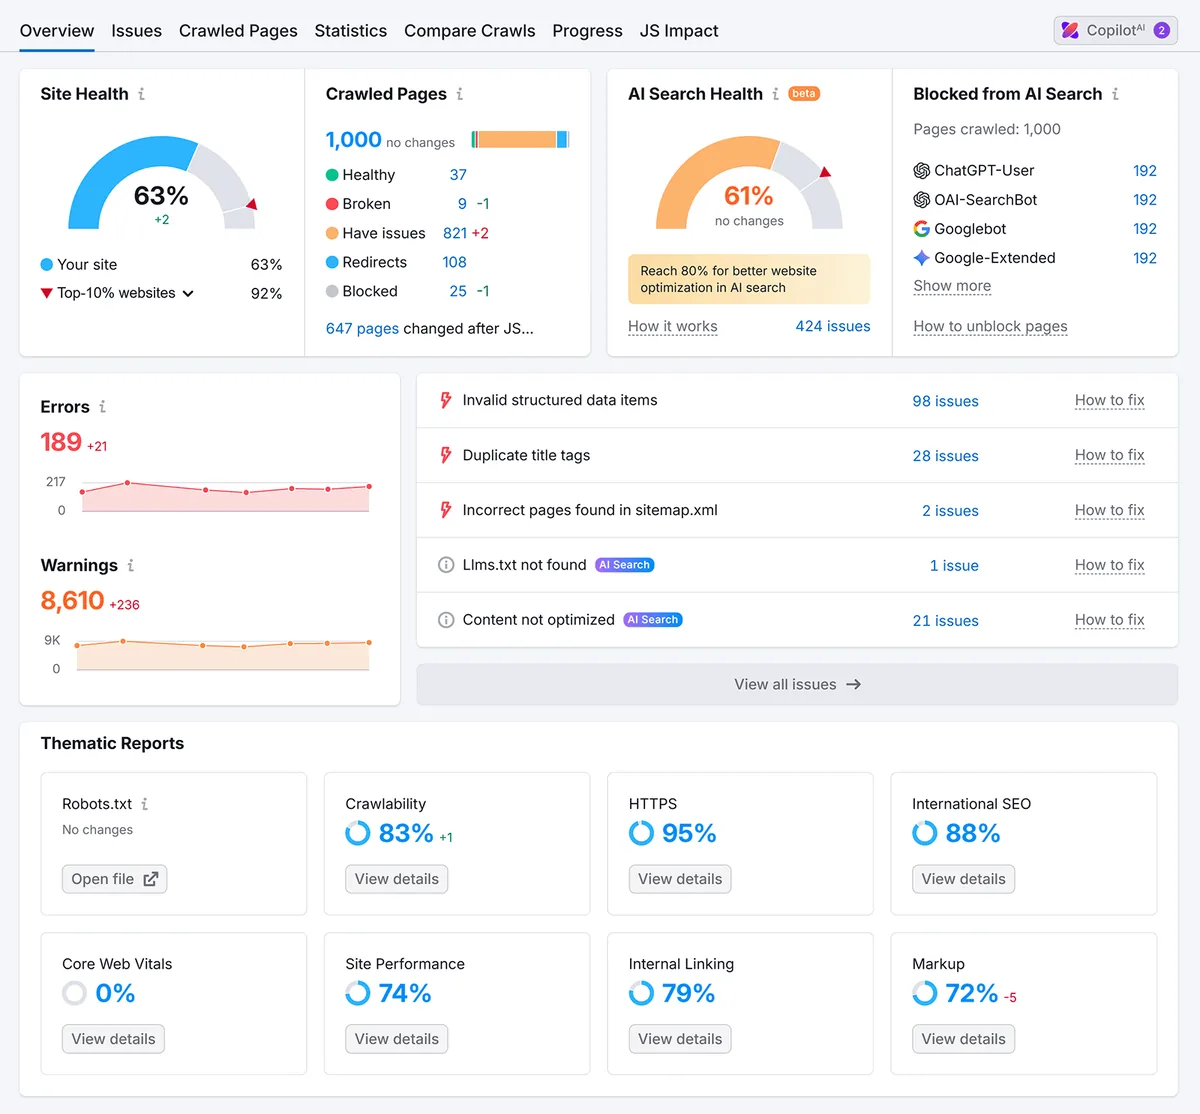The image size is (1200, 1114).
Task: Expand the Top-10% websites dropdown
Action: coord(126,293)
